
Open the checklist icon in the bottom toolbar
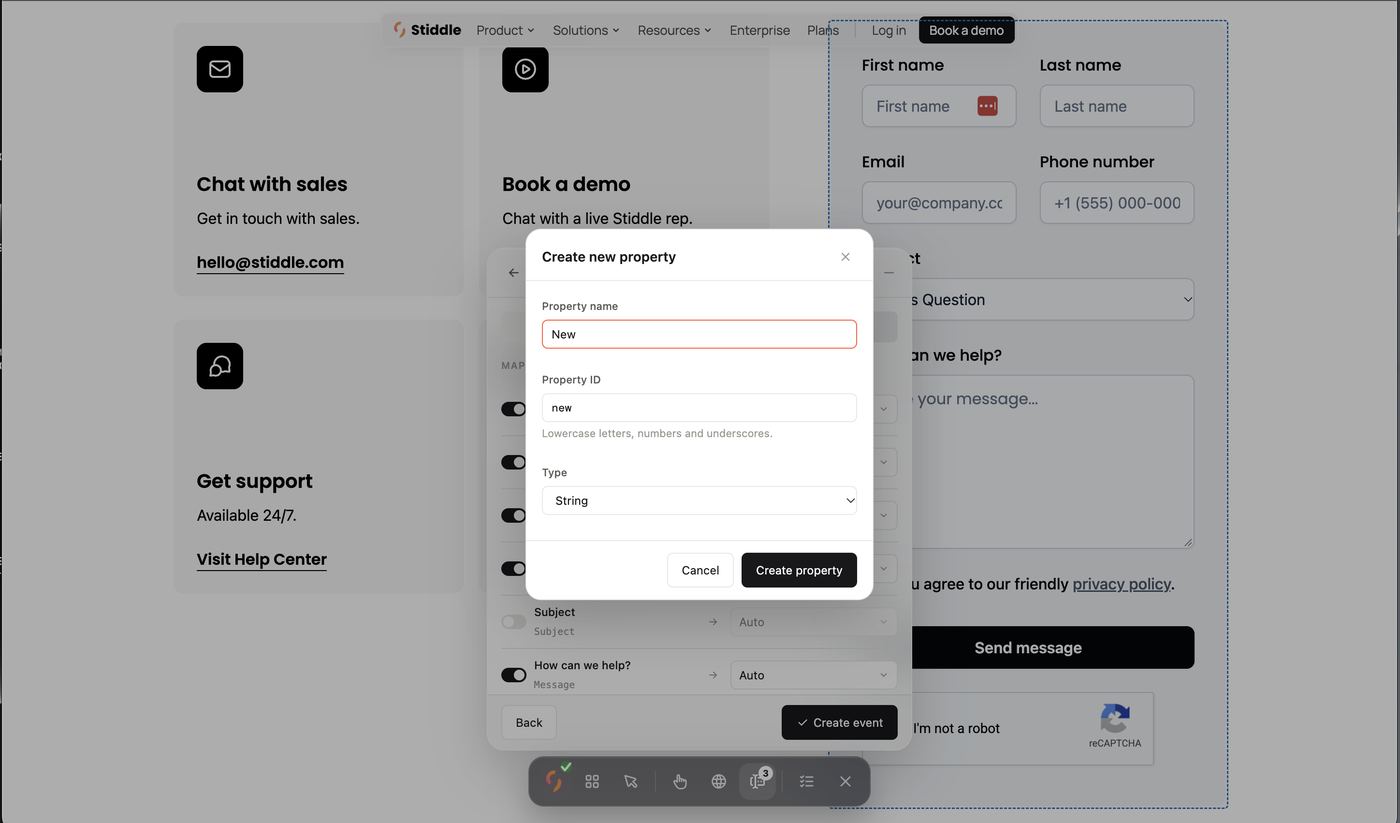807,781
